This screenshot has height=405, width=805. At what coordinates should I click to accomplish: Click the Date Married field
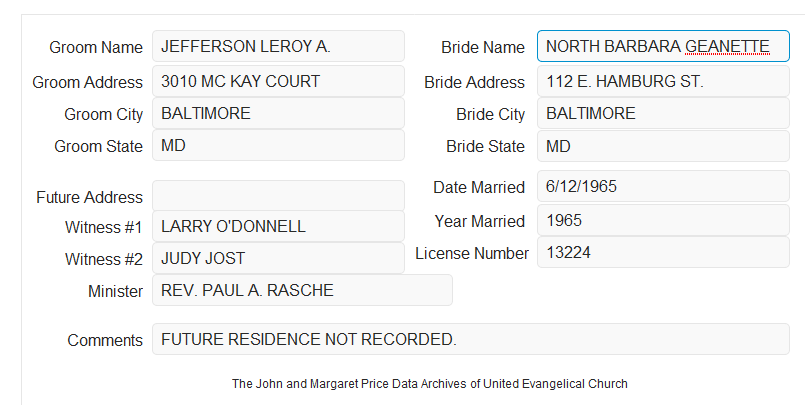tap(663, 186)
